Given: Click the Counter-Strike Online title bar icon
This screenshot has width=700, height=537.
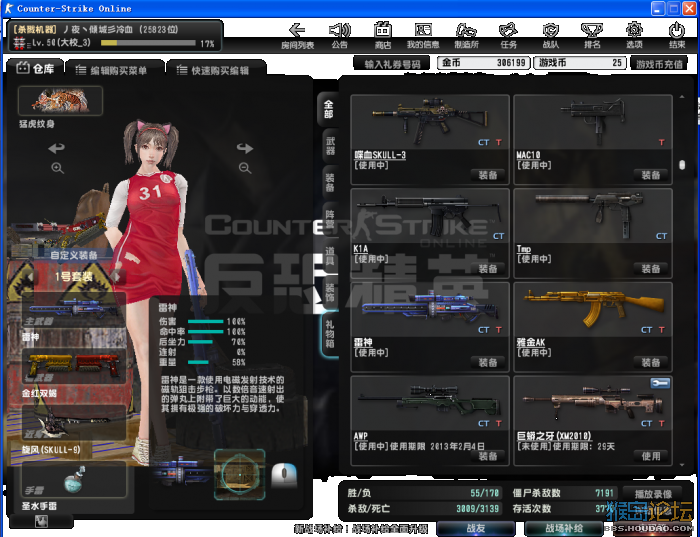Looking at the screenshot, I should pos(9,8).
